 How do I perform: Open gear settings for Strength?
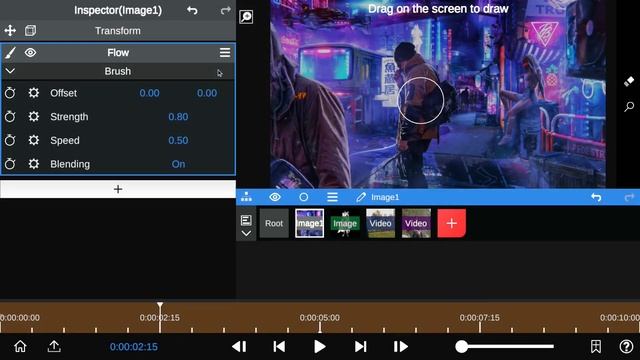(34, 117)
